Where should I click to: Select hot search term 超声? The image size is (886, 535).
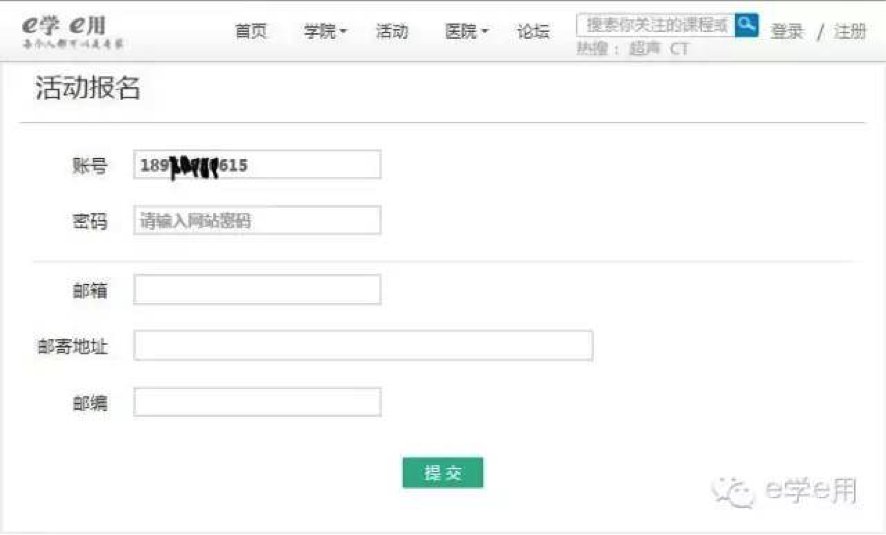pos(640,49)
